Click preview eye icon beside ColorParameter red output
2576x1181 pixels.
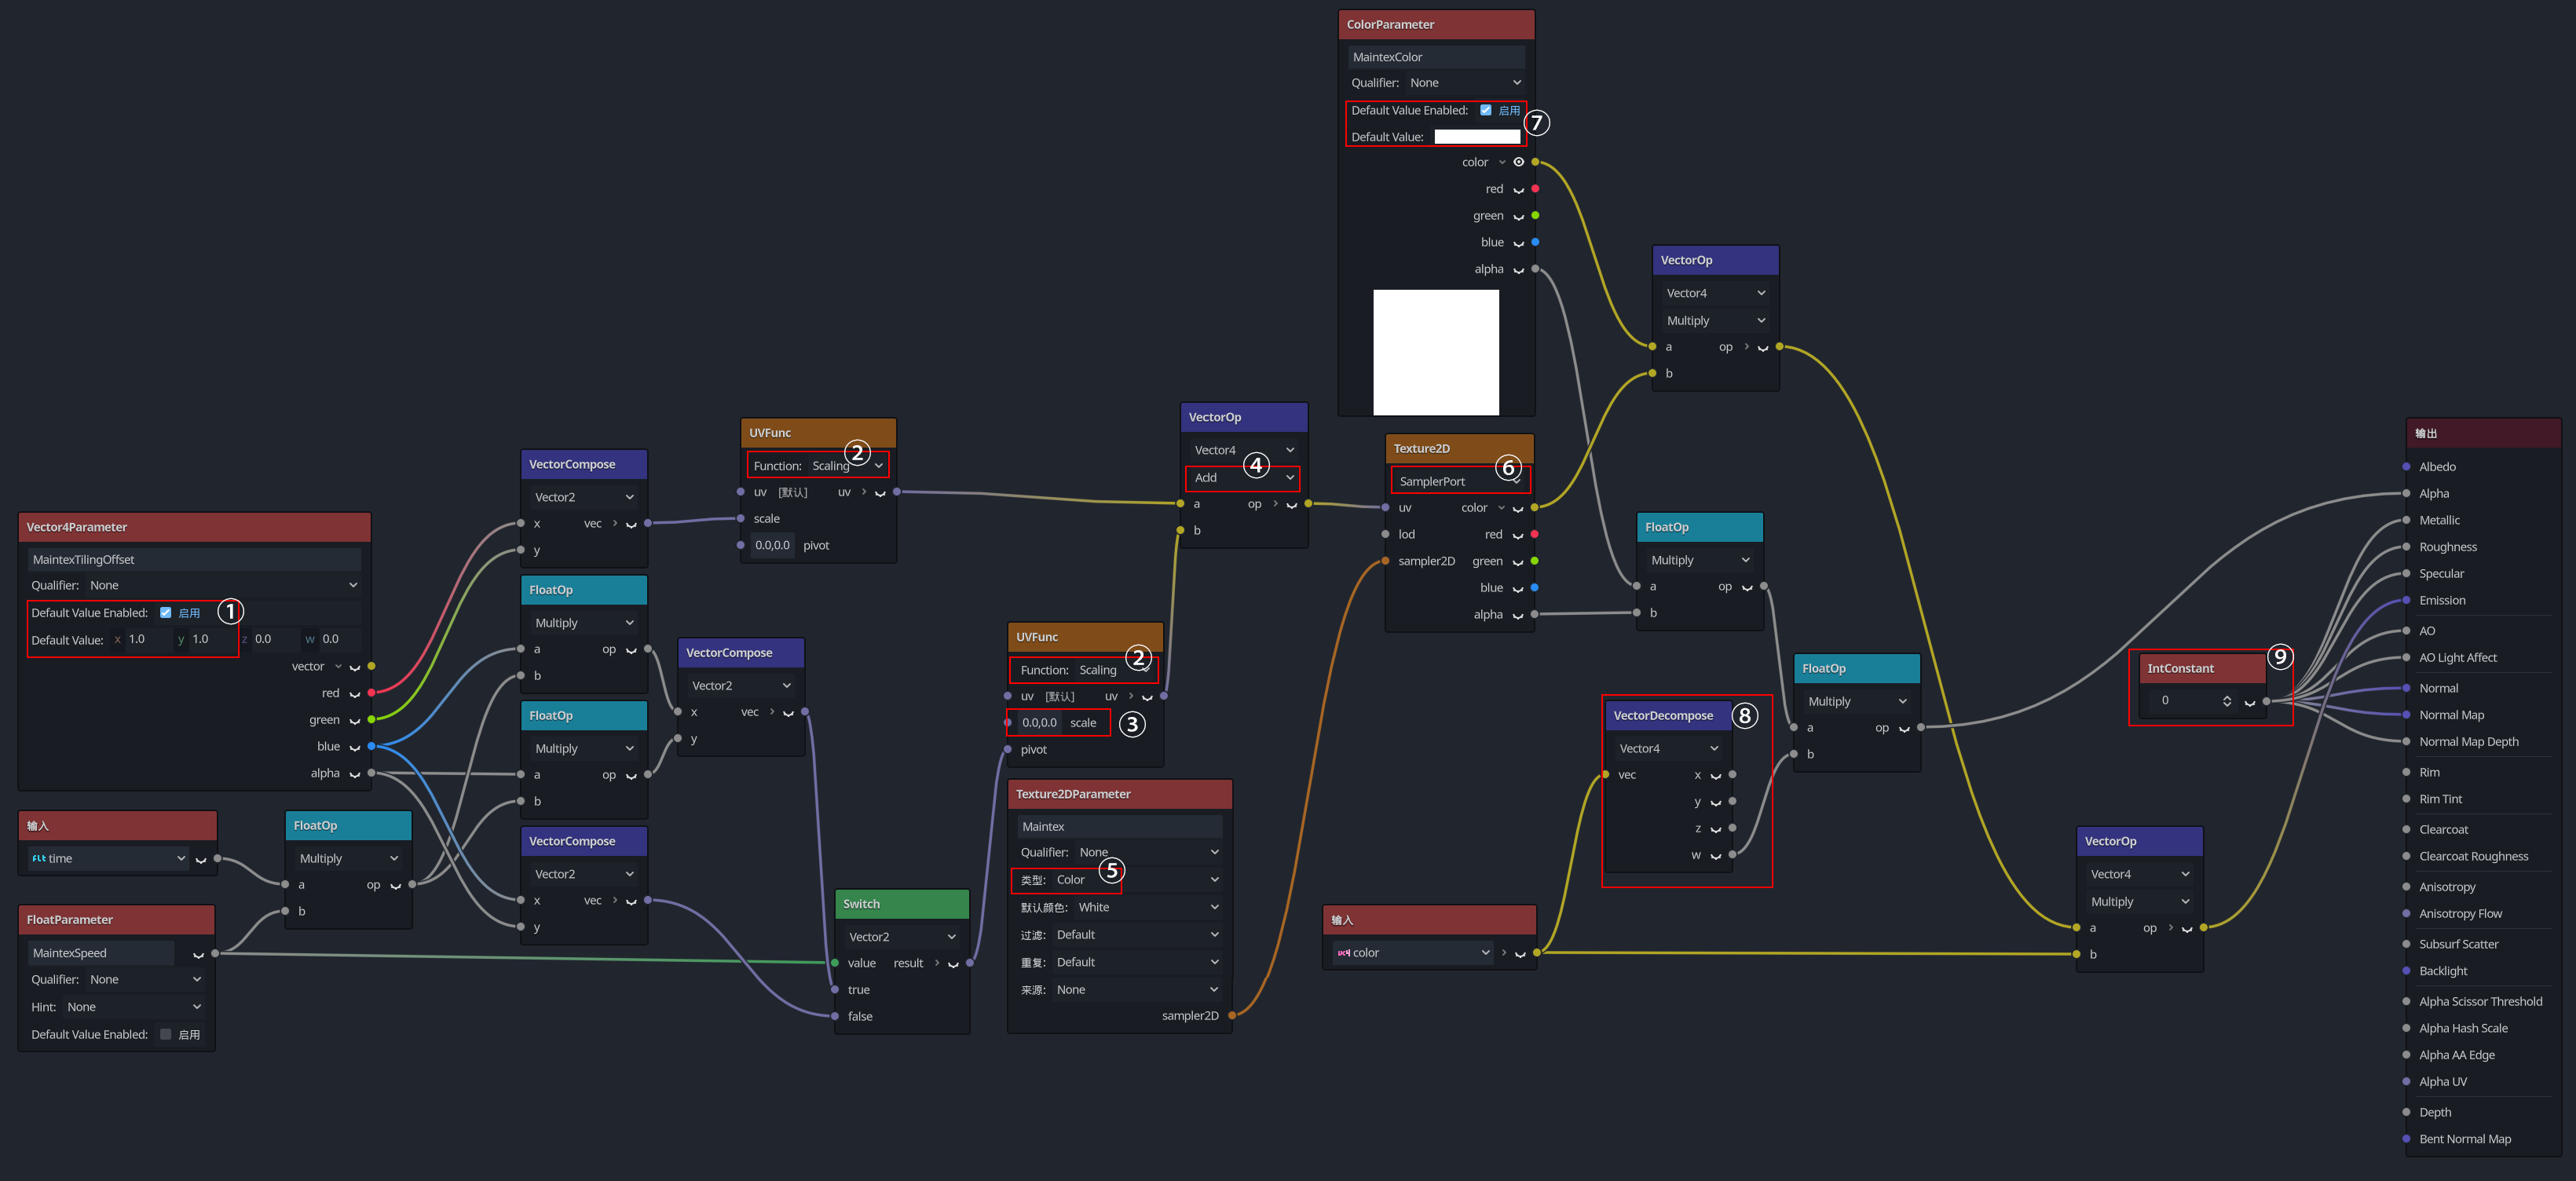tap(1518, 190)
